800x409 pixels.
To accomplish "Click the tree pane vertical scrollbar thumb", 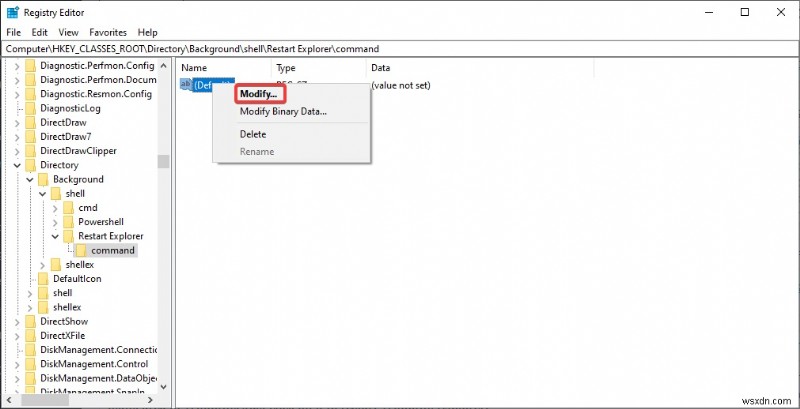I will click(163, 162).
